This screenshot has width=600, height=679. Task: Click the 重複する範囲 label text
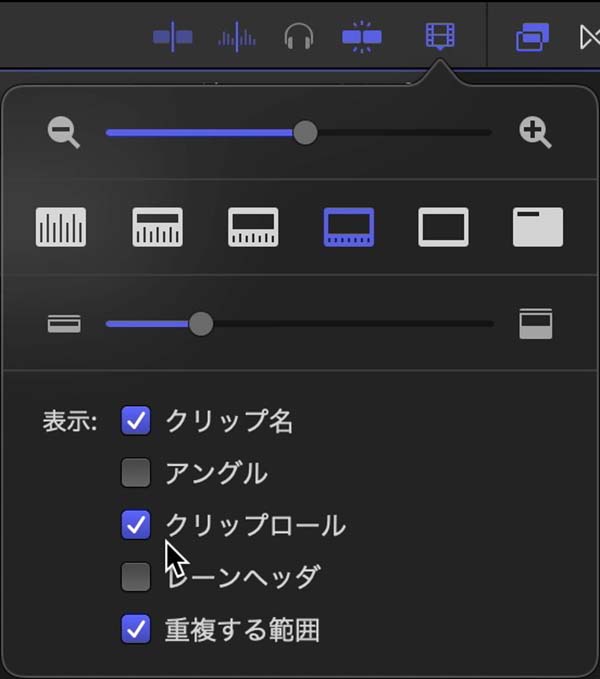pos(242,629)
